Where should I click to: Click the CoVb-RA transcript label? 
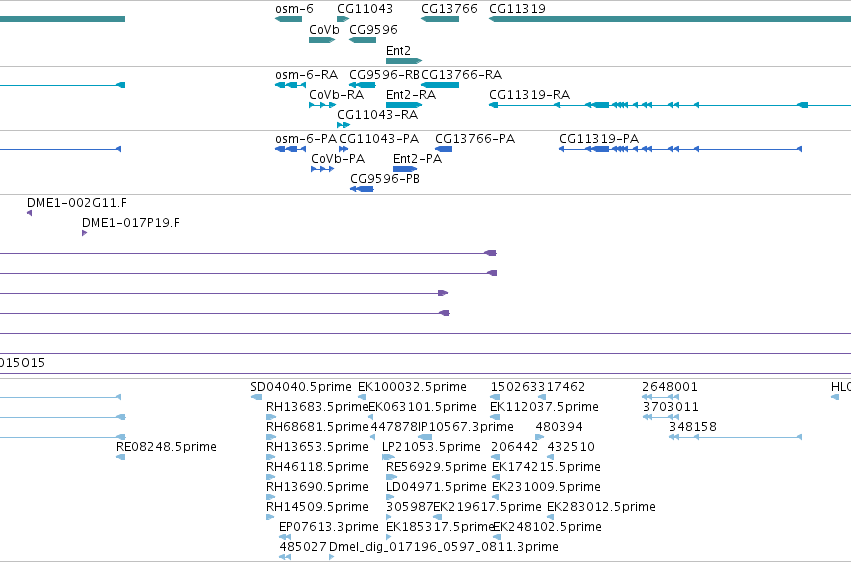[336, 95]
